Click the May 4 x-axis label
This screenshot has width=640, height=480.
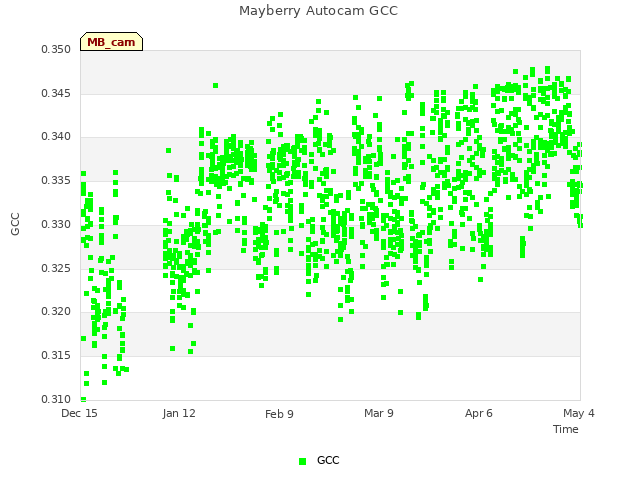click(579, 413)
